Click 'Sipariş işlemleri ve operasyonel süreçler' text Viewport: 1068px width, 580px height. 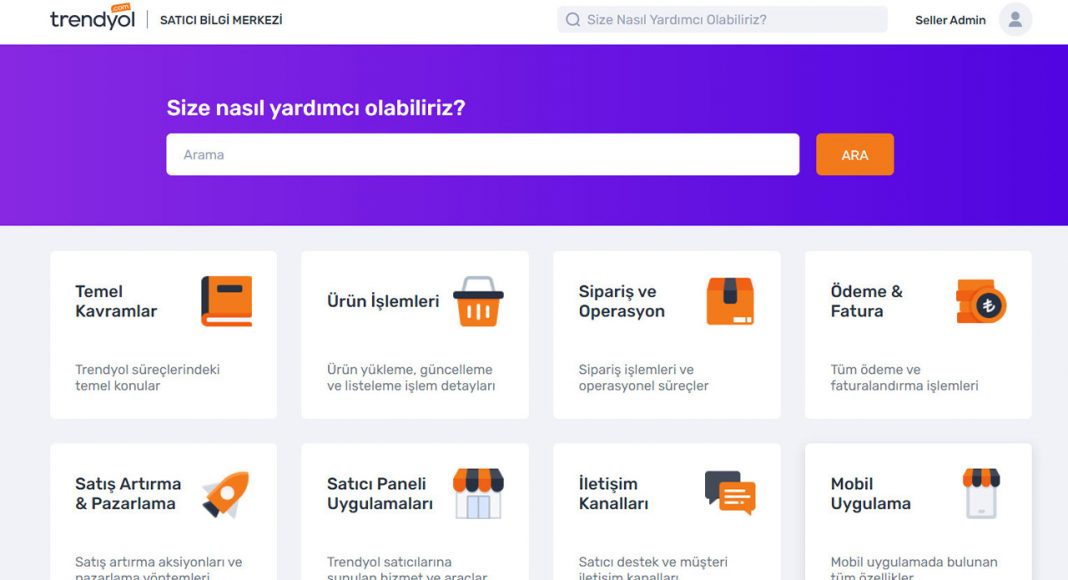pyautogui.click(x=643, y=377)
